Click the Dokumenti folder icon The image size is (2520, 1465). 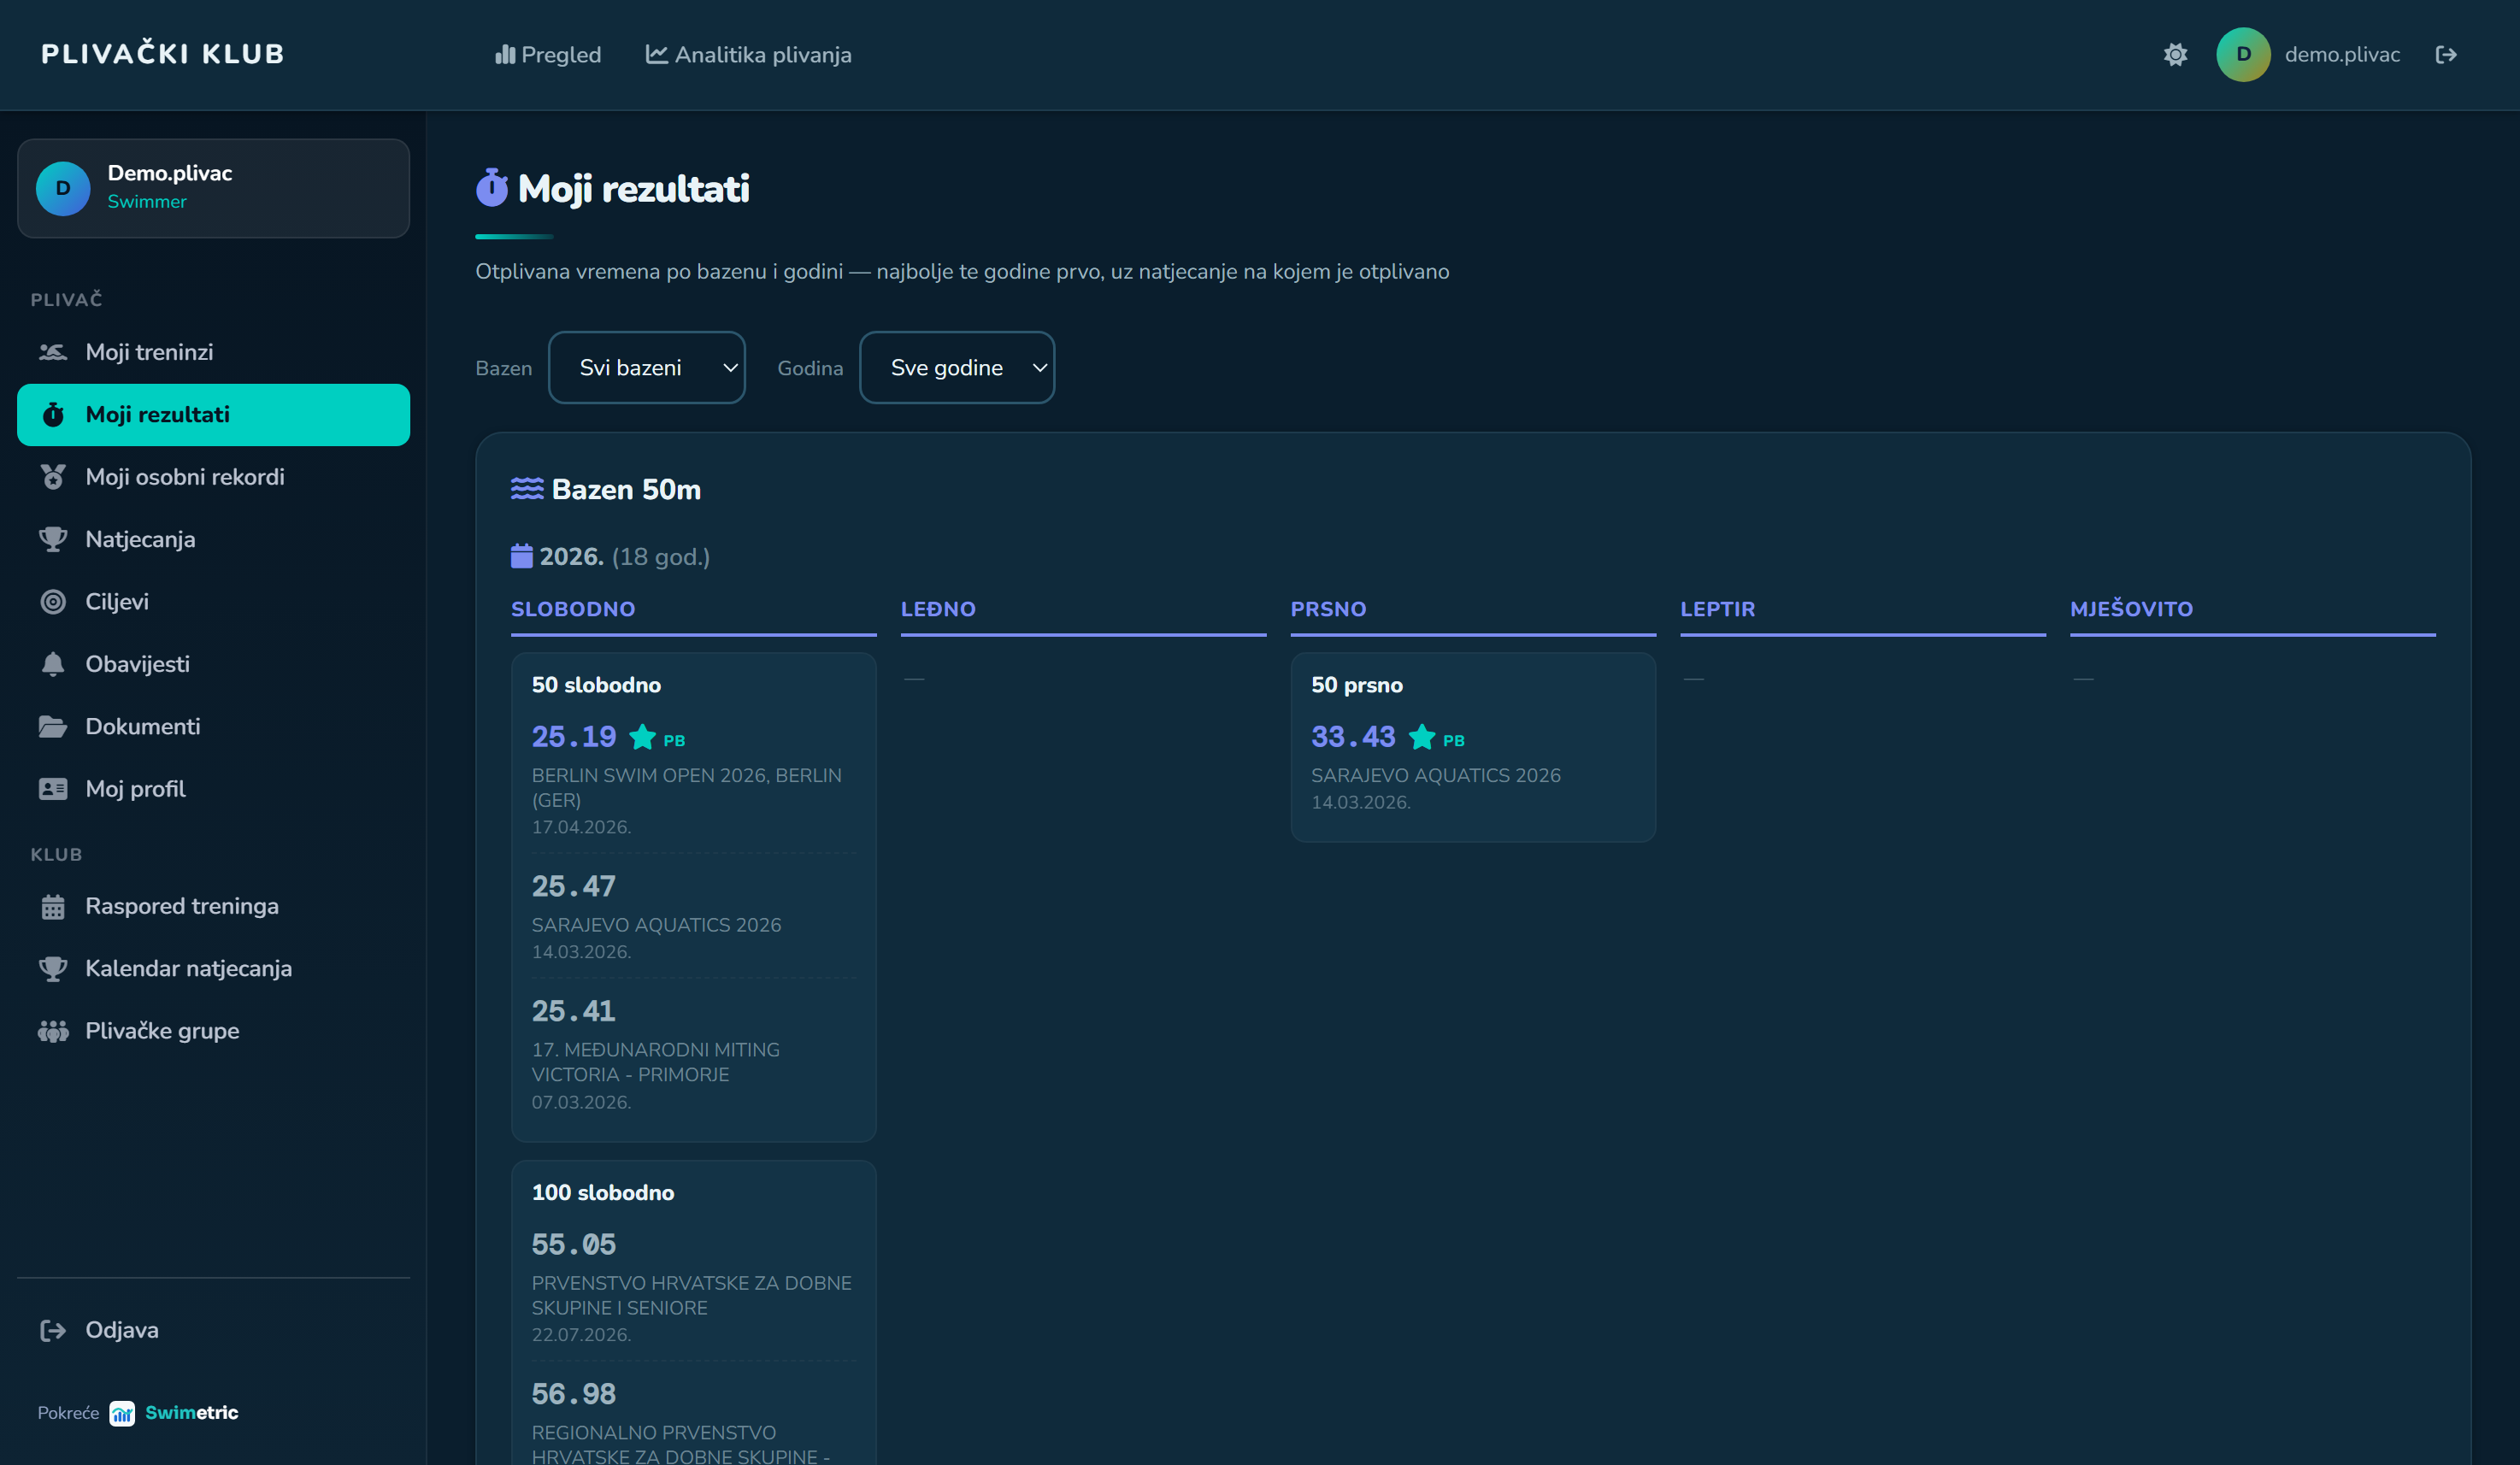53,727
